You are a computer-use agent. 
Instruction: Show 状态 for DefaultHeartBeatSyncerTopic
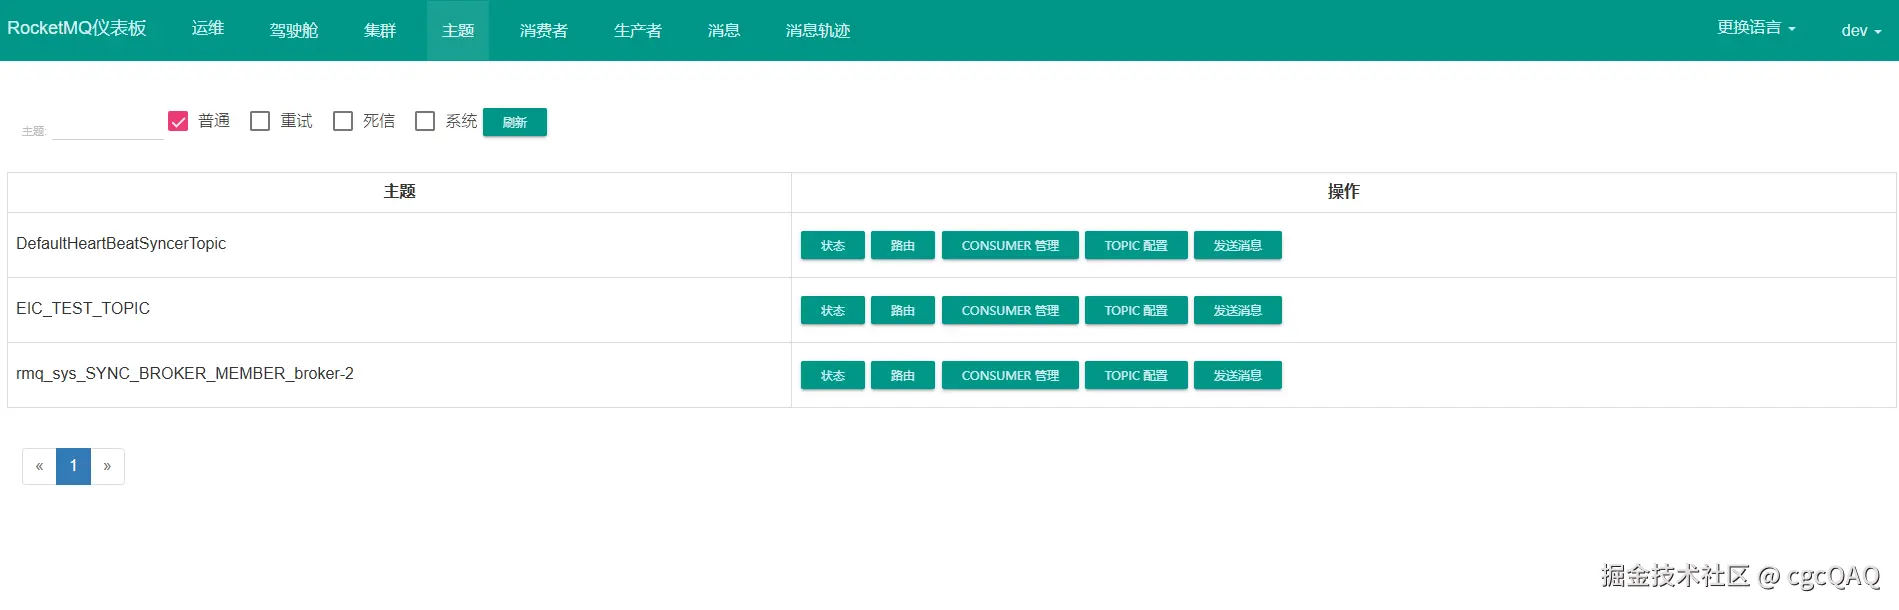pos(833,245)
